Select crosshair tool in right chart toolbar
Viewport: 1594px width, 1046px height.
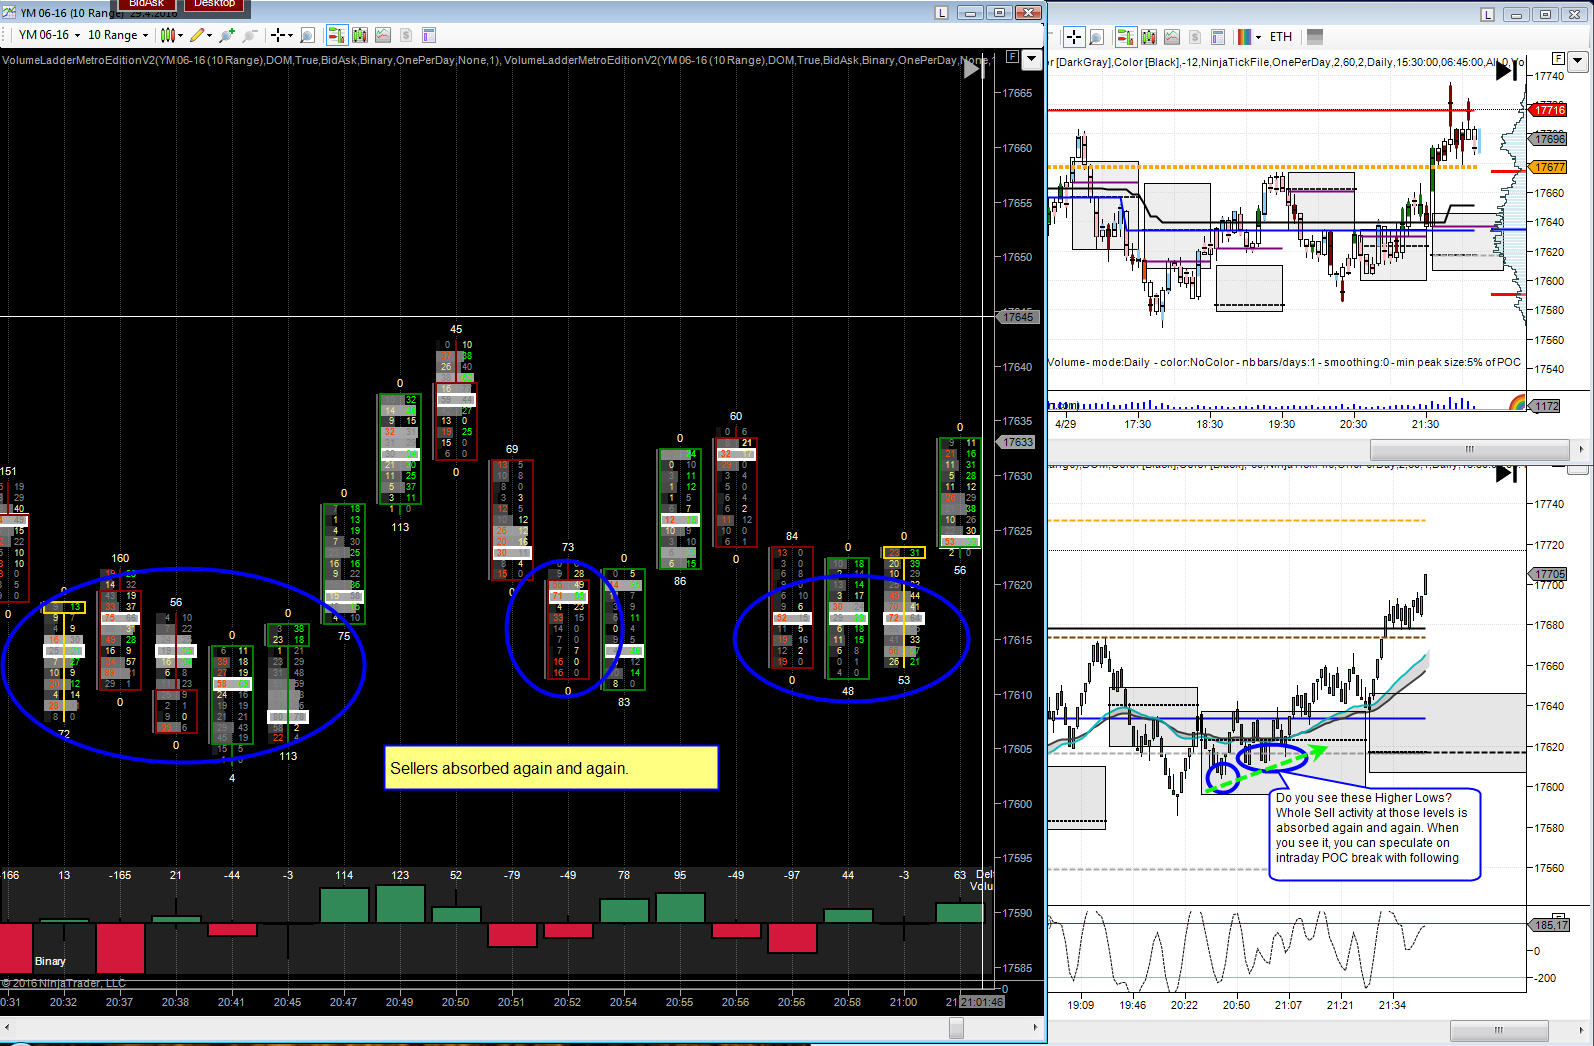tap(1073, 37)
